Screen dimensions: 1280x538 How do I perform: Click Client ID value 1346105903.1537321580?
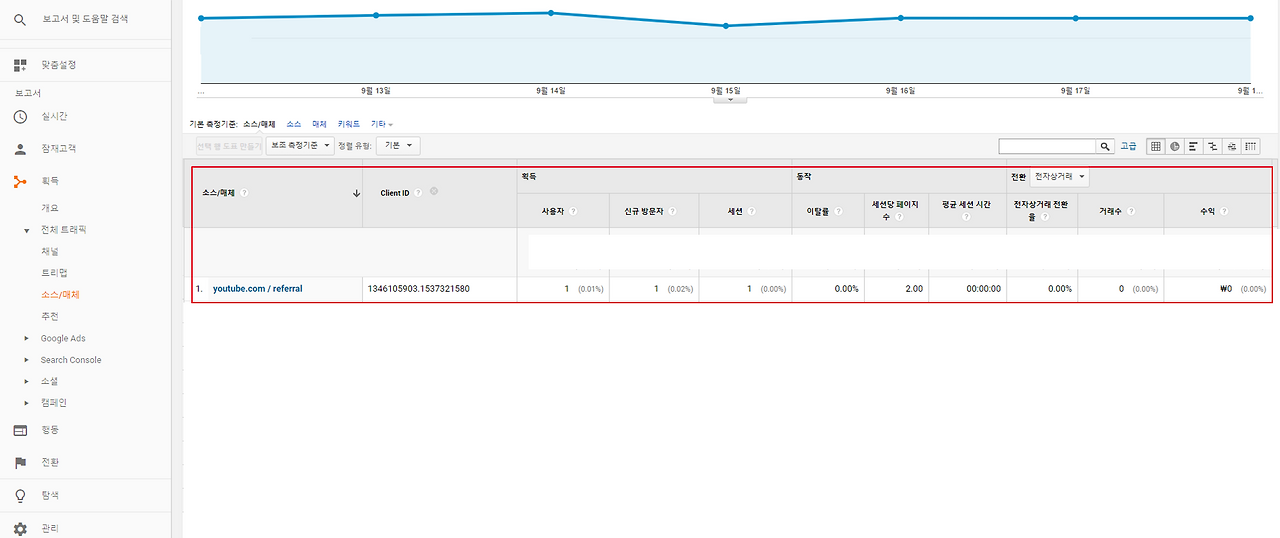[x=418, y=289]
